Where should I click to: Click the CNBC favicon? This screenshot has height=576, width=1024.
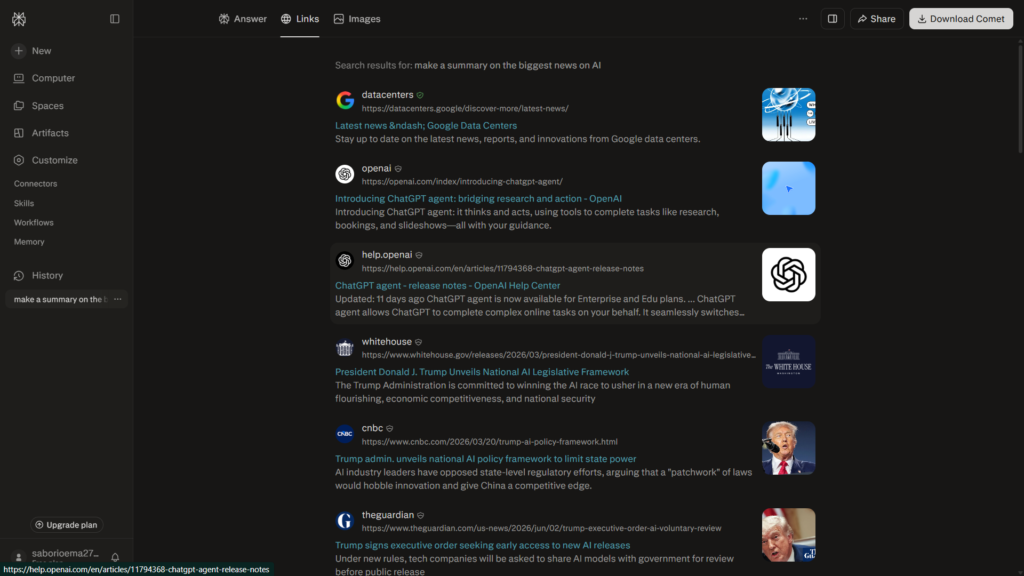(x=345, y=434)
